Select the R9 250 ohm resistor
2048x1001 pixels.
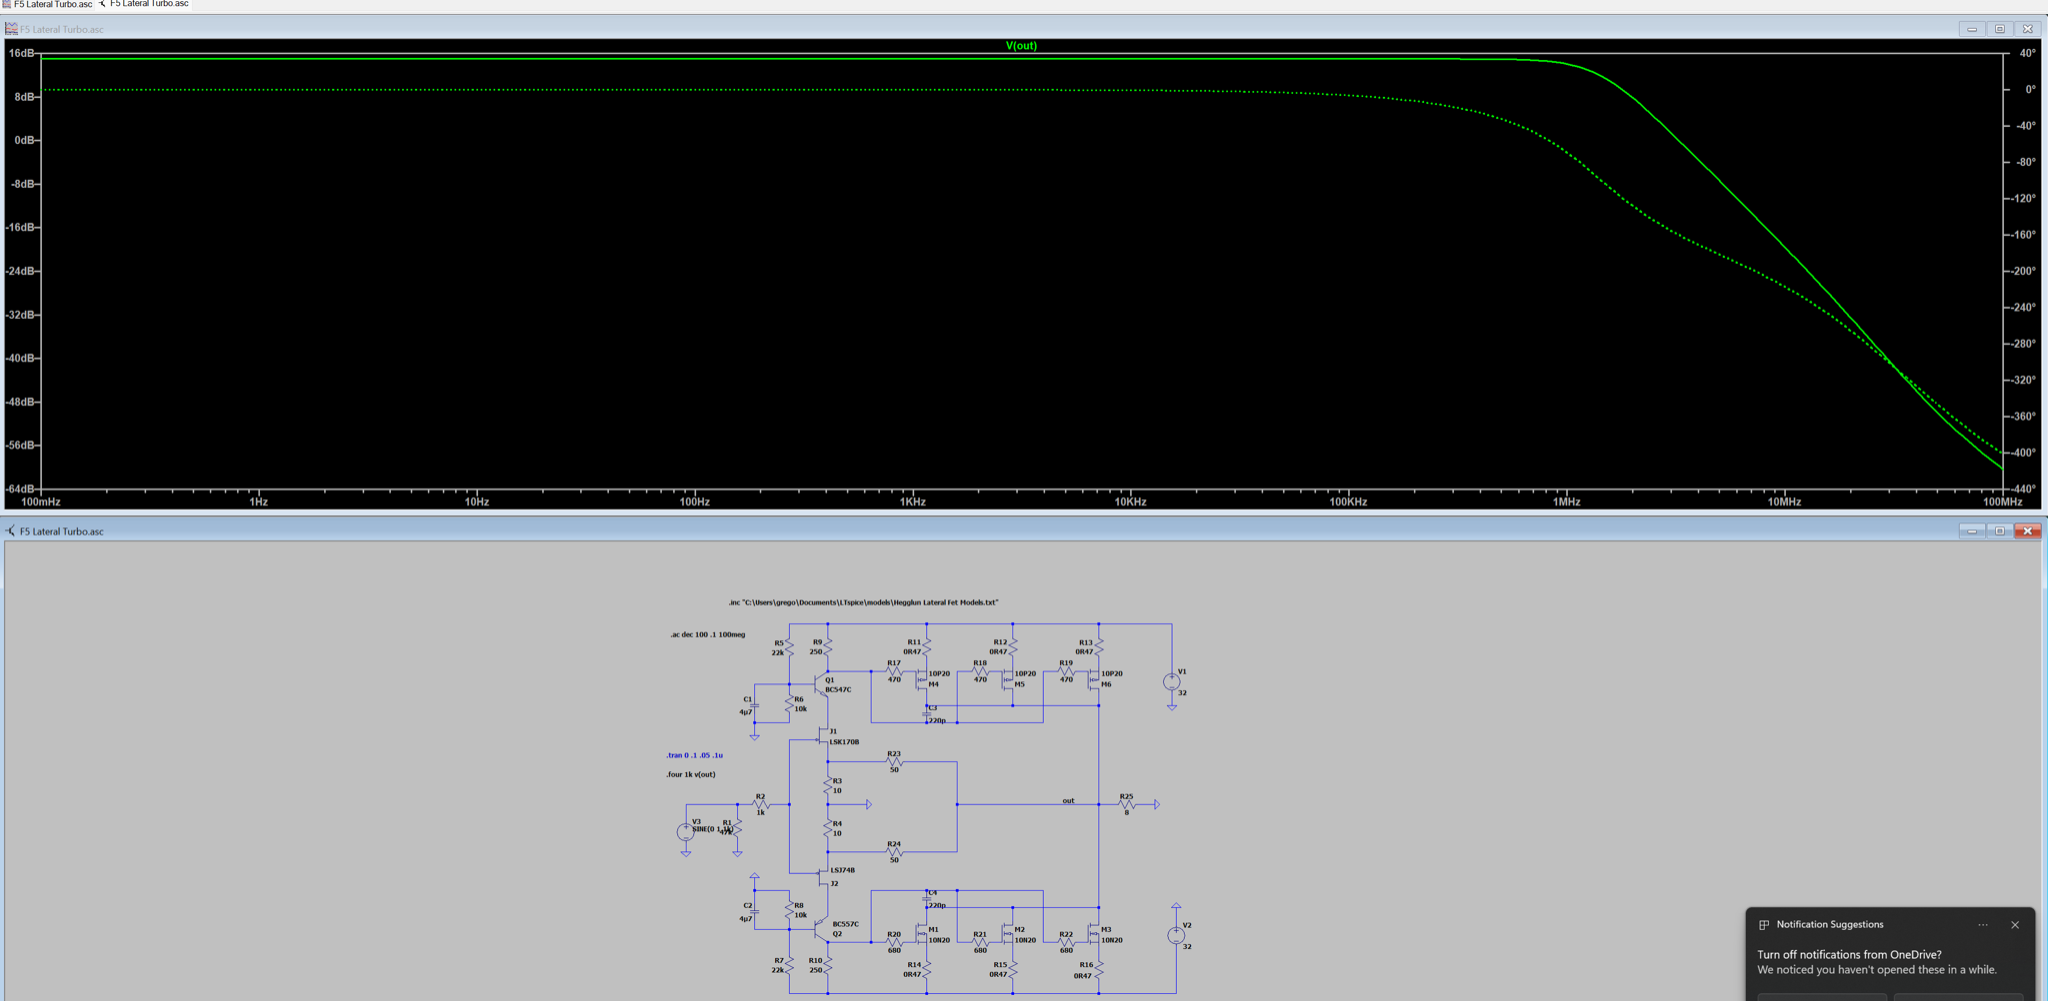[828, 647]
